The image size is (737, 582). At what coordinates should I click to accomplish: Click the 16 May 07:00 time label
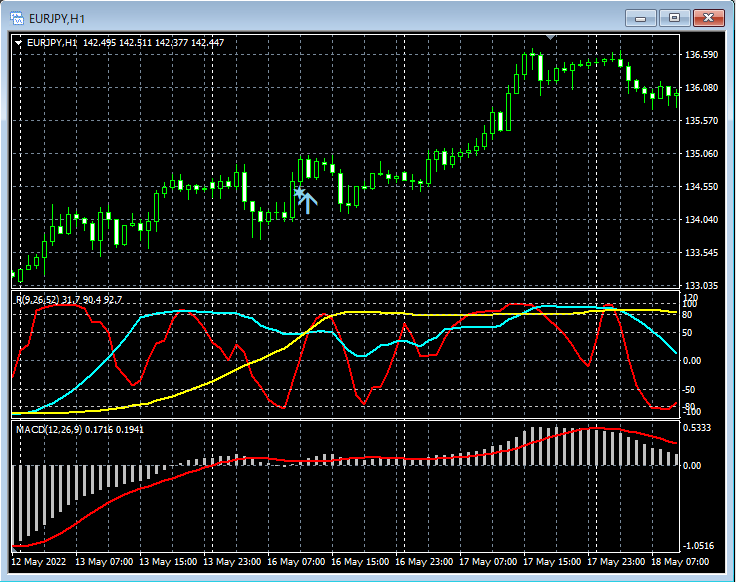coord(296,562)
